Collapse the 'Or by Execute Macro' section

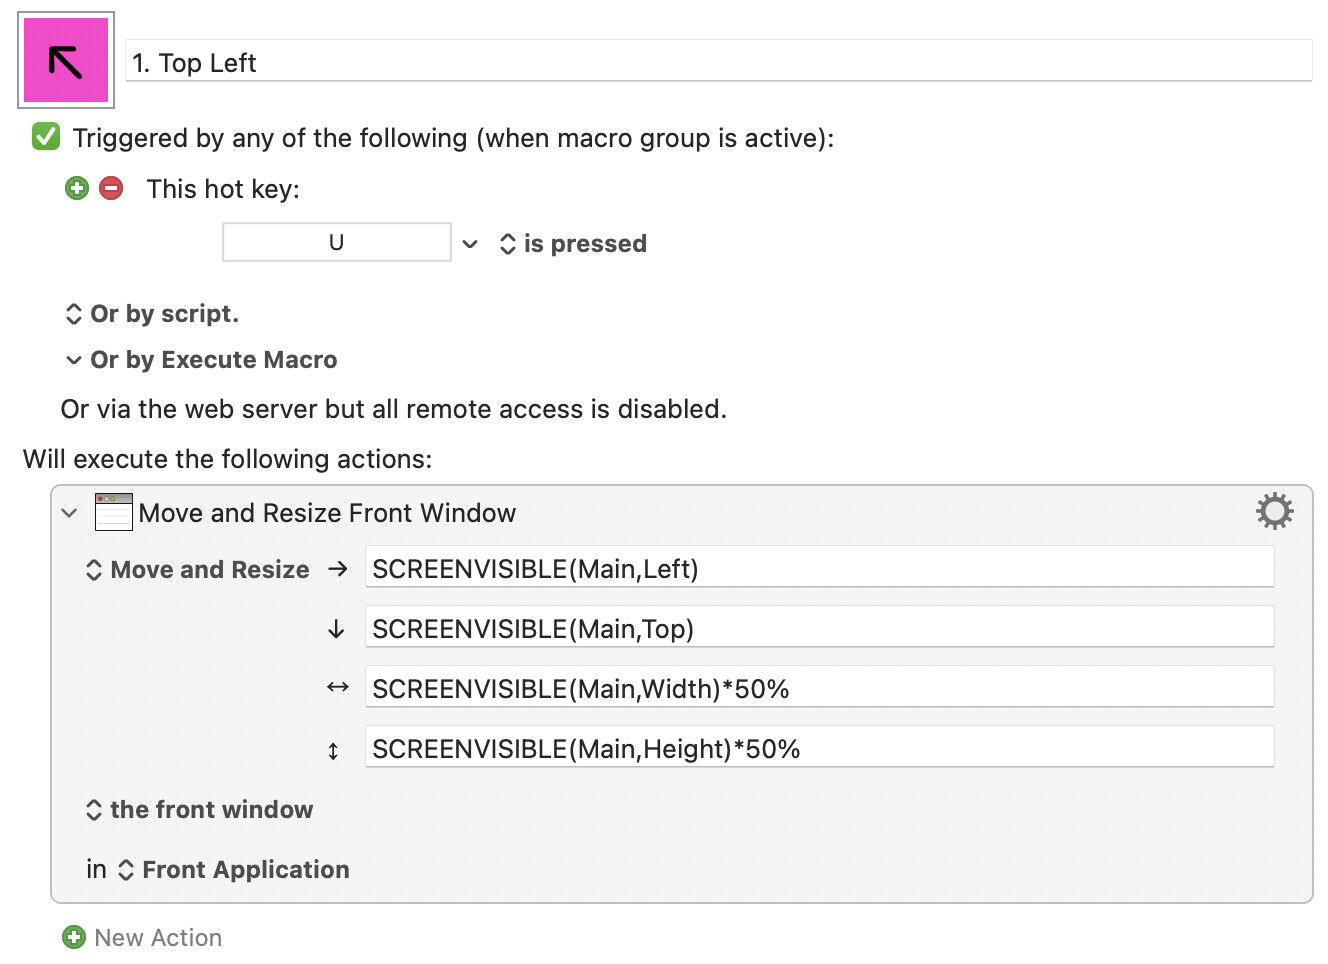coord(74,360)
